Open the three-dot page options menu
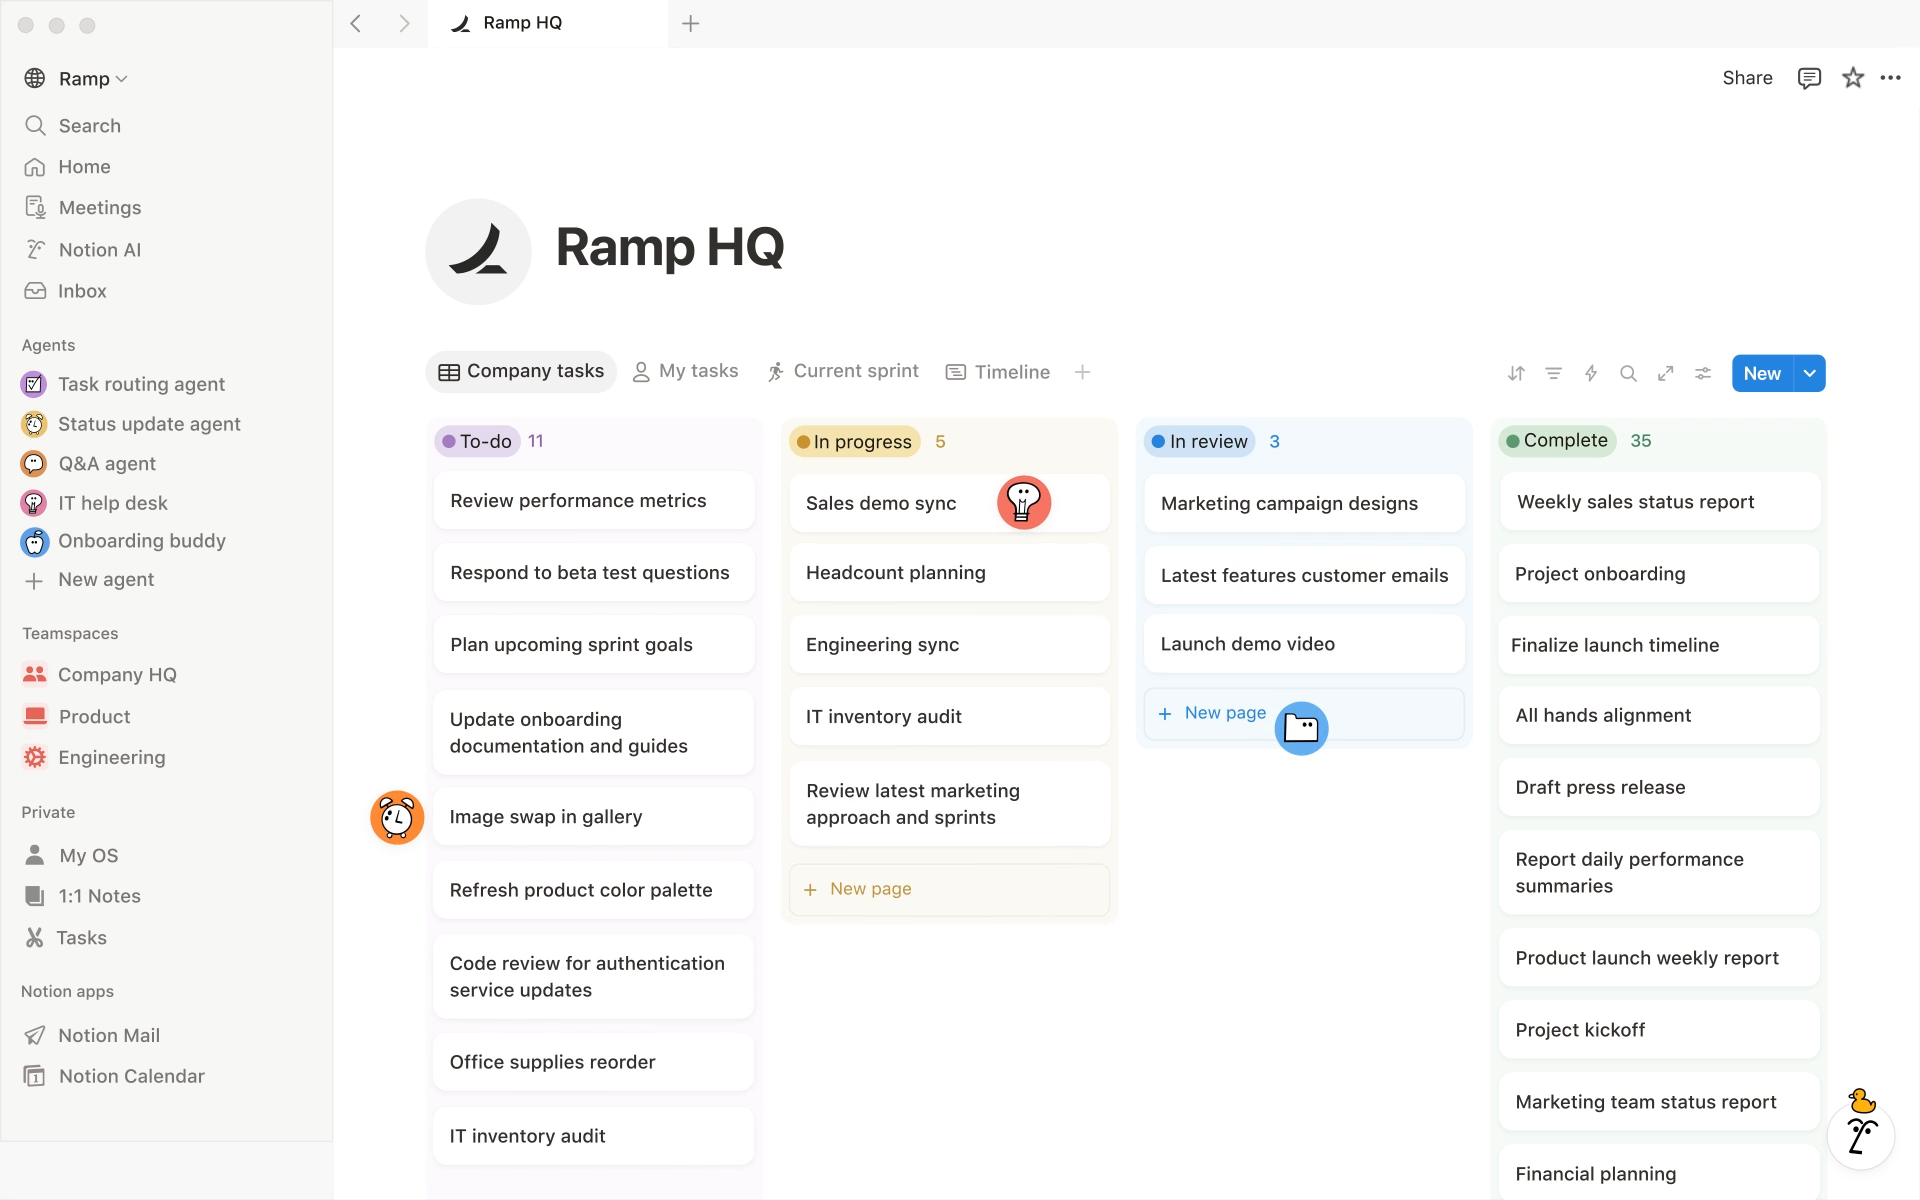The image size is (1920, 1200). coord(1890,78)
